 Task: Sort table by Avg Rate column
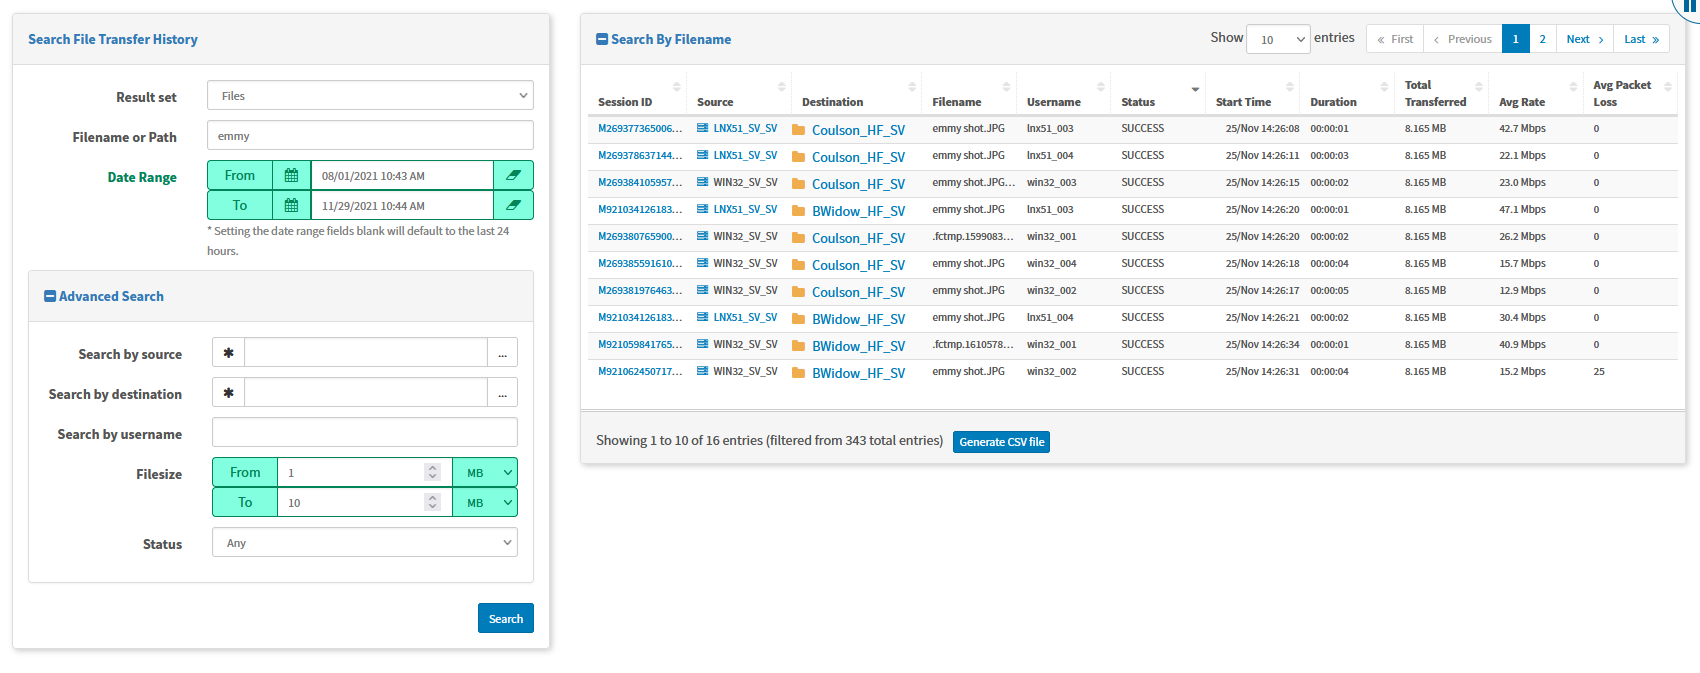coord(1536,94)
